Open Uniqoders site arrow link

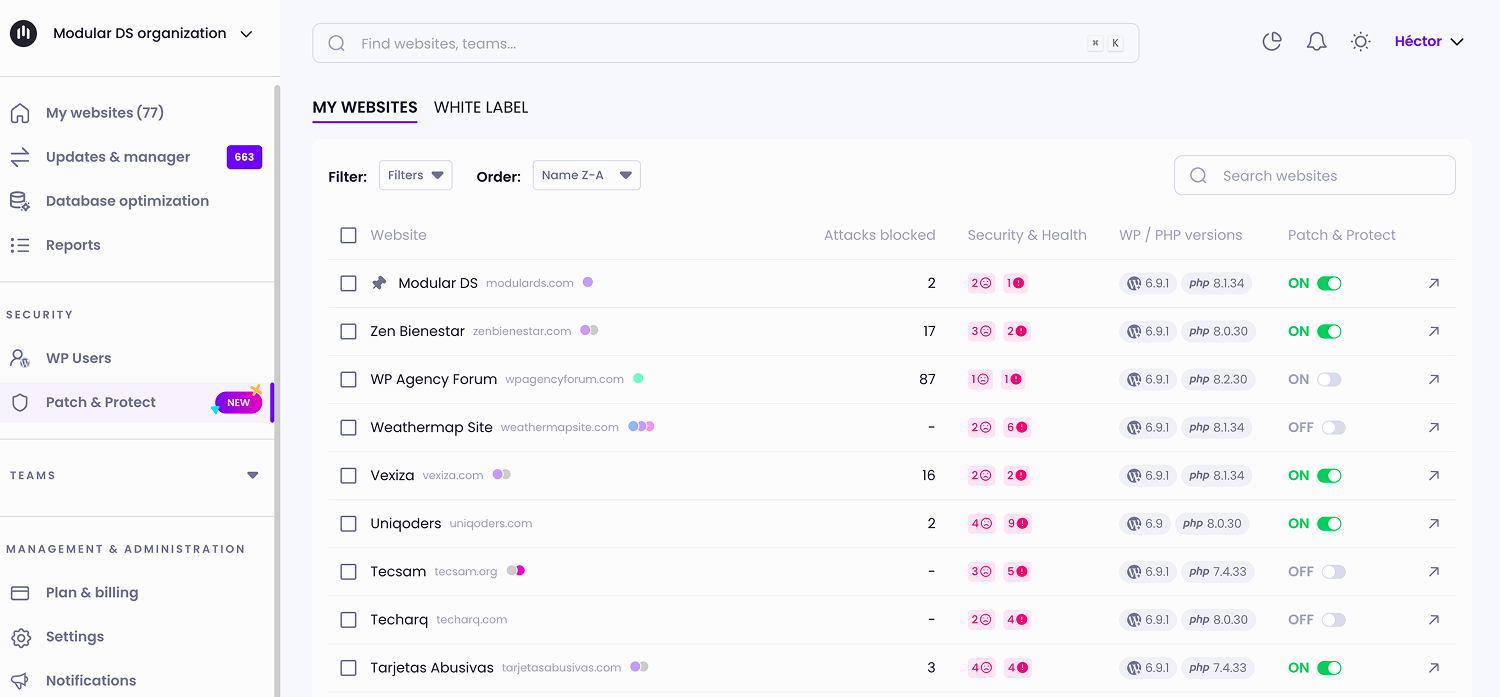click(x=1434, y=523)
